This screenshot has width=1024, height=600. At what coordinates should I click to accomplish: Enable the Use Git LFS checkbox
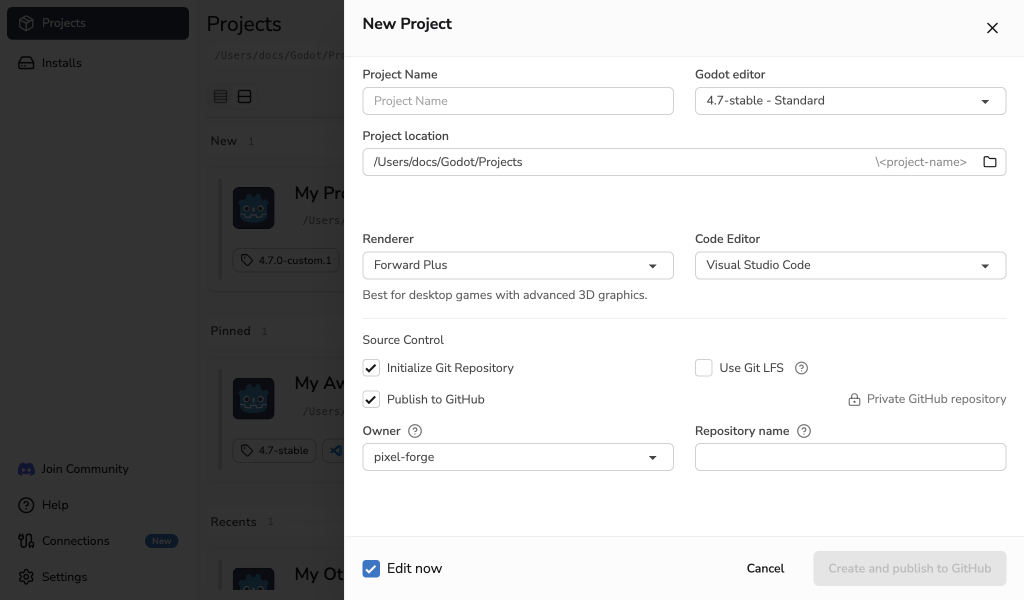coord(703,368)
